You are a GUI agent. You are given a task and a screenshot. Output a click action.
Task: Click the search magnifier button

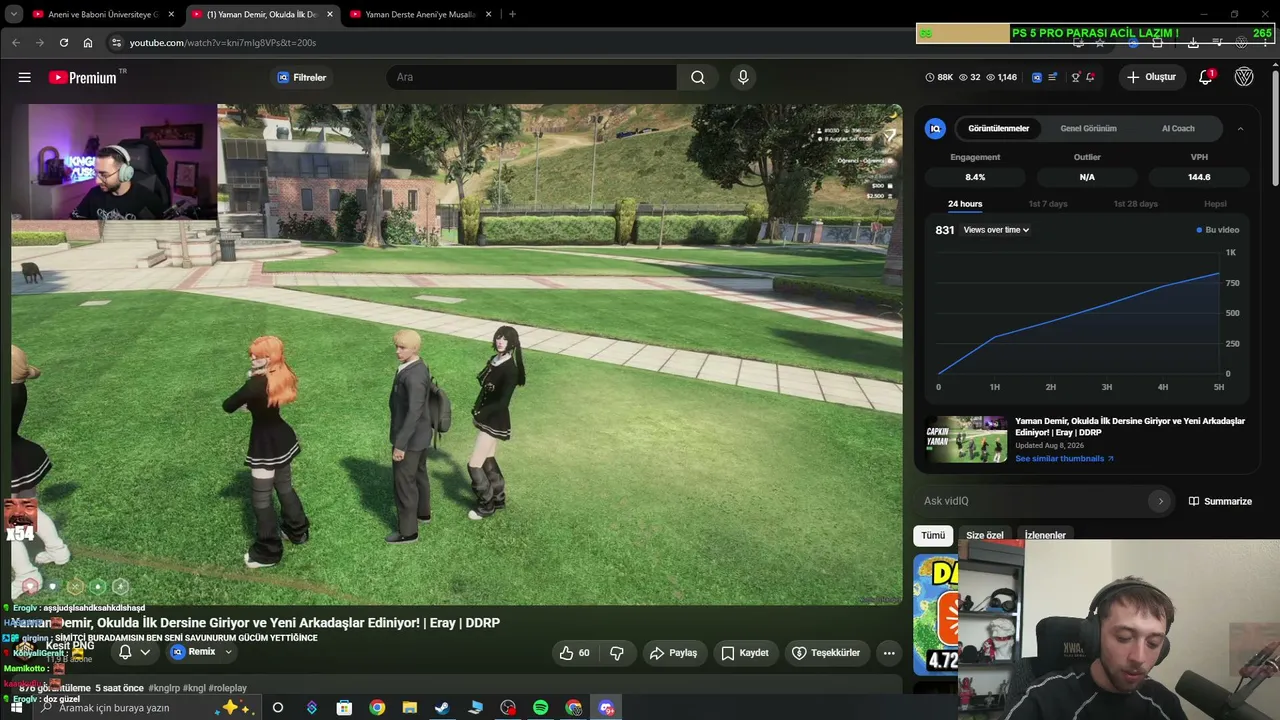click(x=698, y=77)
